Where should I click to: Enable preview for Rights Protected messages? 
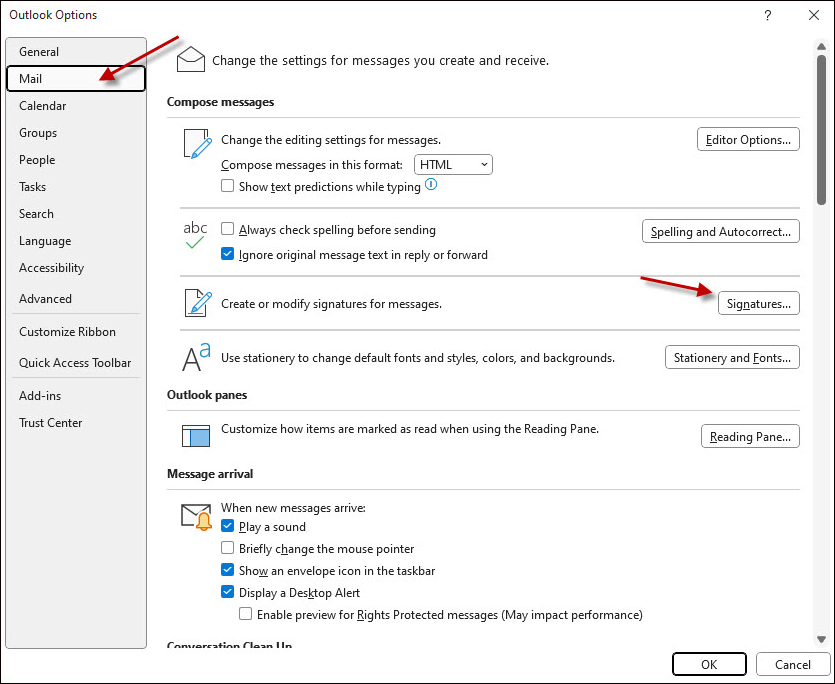click(x=245, y=614)
